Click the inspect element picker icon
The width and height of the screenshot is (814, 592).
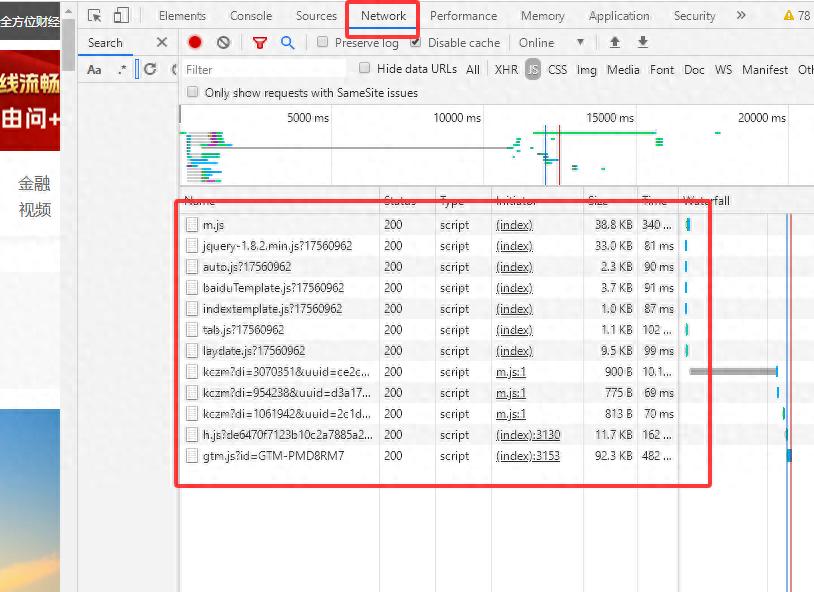(95, 16)
